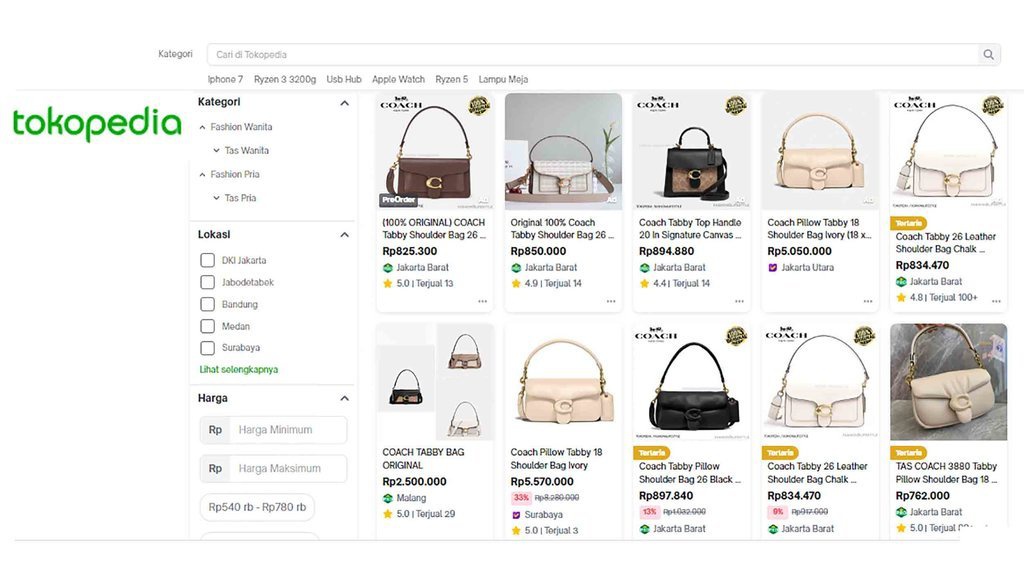Image resolution: width=1024 pixels, height=576 pixels.
Task: Focus the Cari di Tokopedia search box
Action: pos(593,55)
